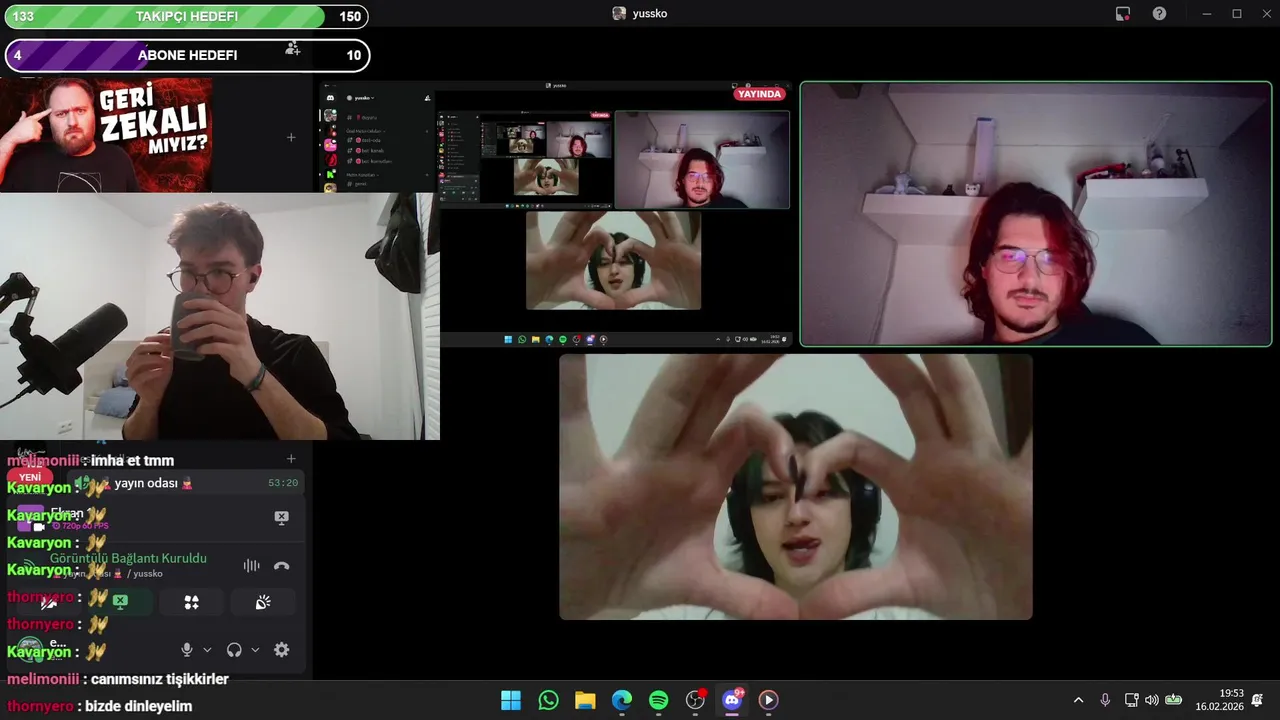Screen dimensions: 1280x720
Task: Switch to Discord taskbar icon with 9+ badge
Action: (732, 700)
